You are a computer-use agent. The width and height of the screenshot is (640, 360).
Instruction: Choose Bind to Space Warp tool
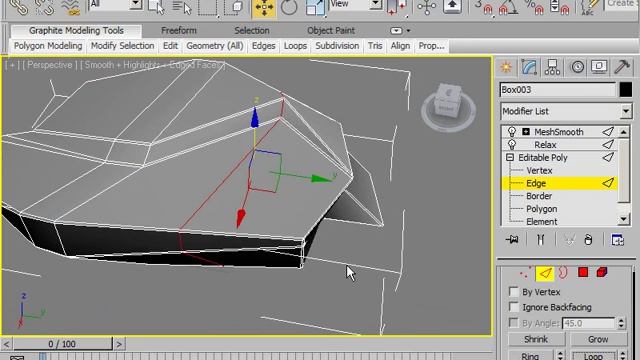71,7
